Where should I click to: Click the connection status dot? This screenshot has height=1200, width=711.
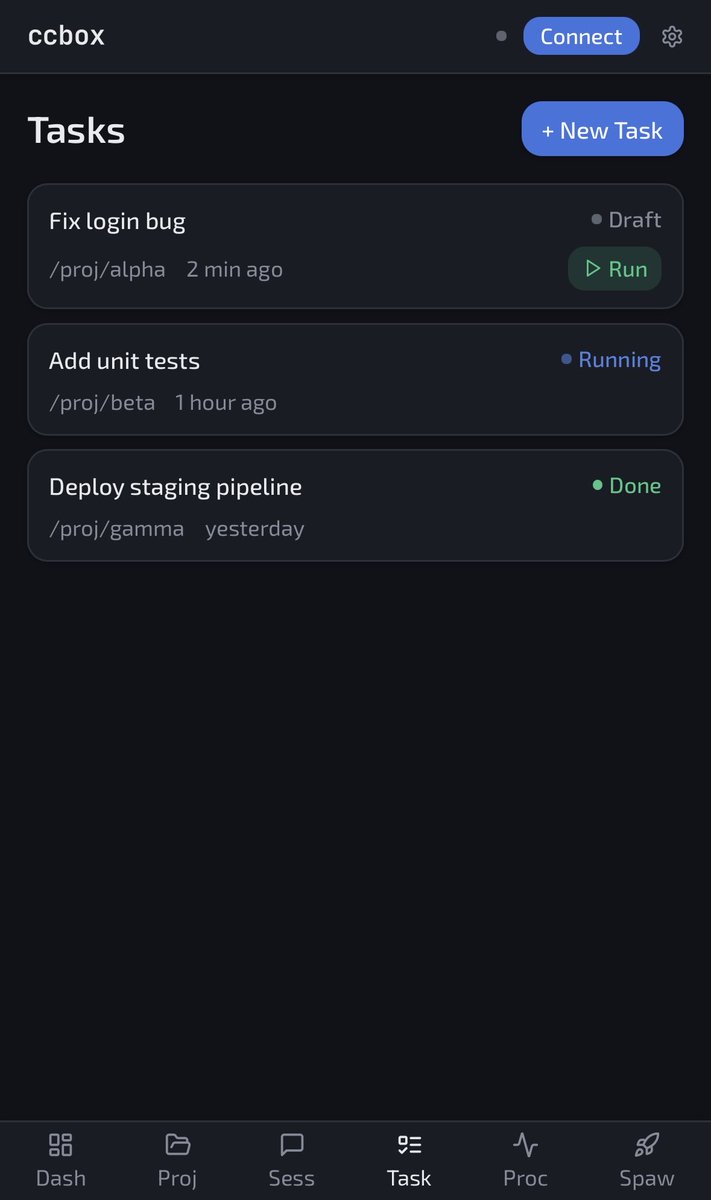pyautogui.click(x=501, y=37)
